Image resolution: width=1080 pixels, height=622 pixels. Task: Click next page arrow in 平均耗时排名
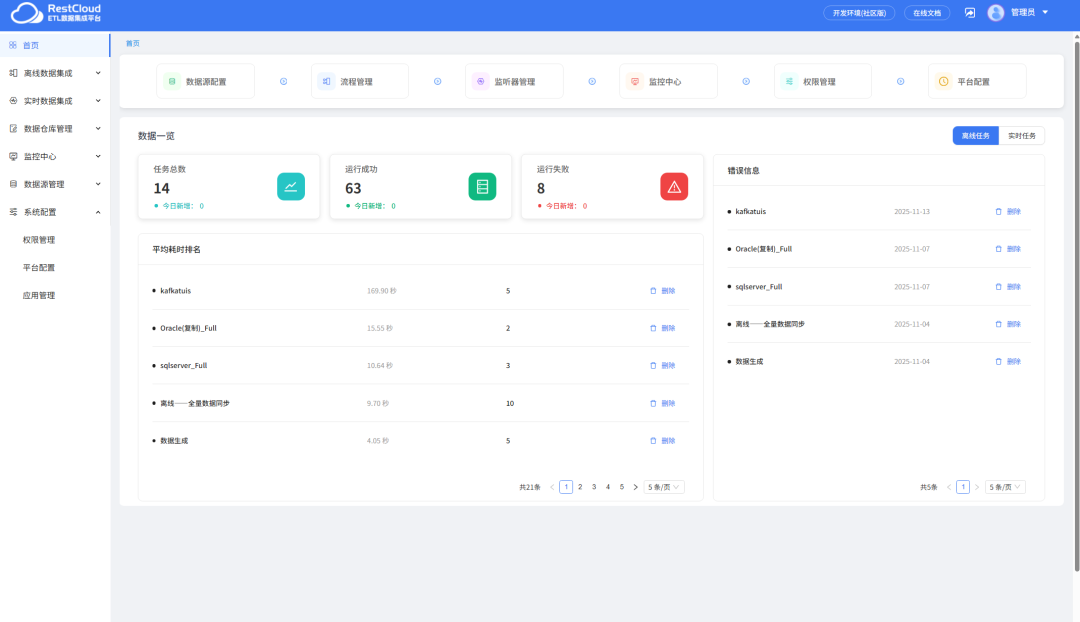tap(635, 487)
